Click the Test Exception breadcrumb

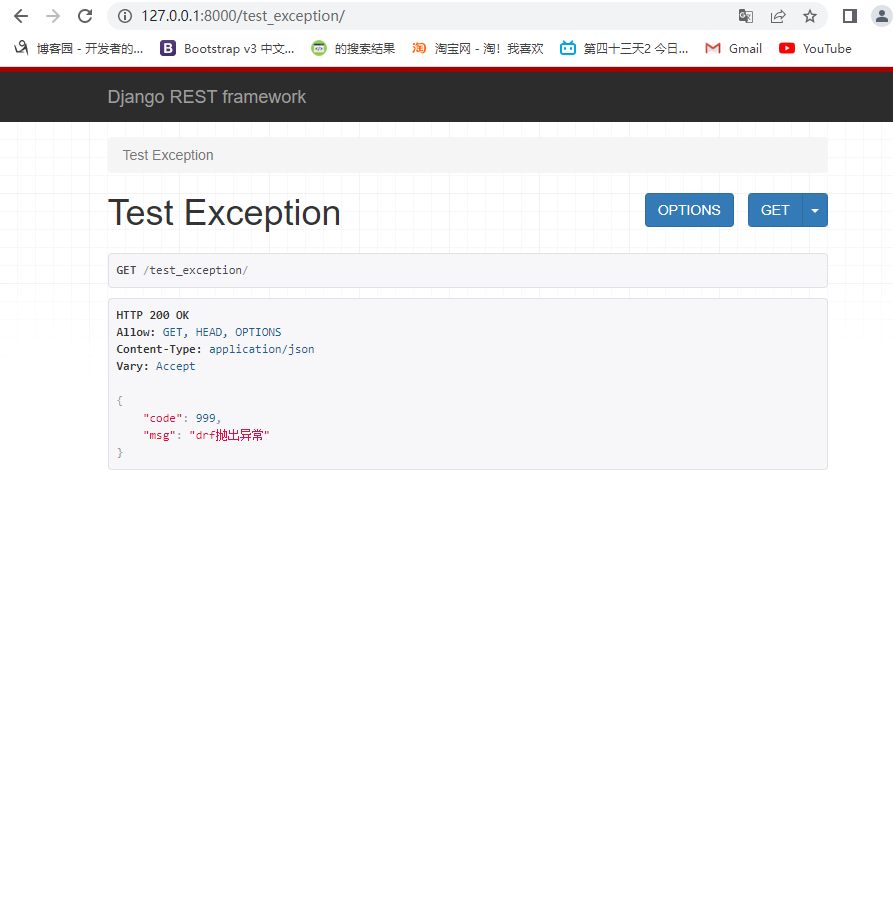[x=168, y=155]
